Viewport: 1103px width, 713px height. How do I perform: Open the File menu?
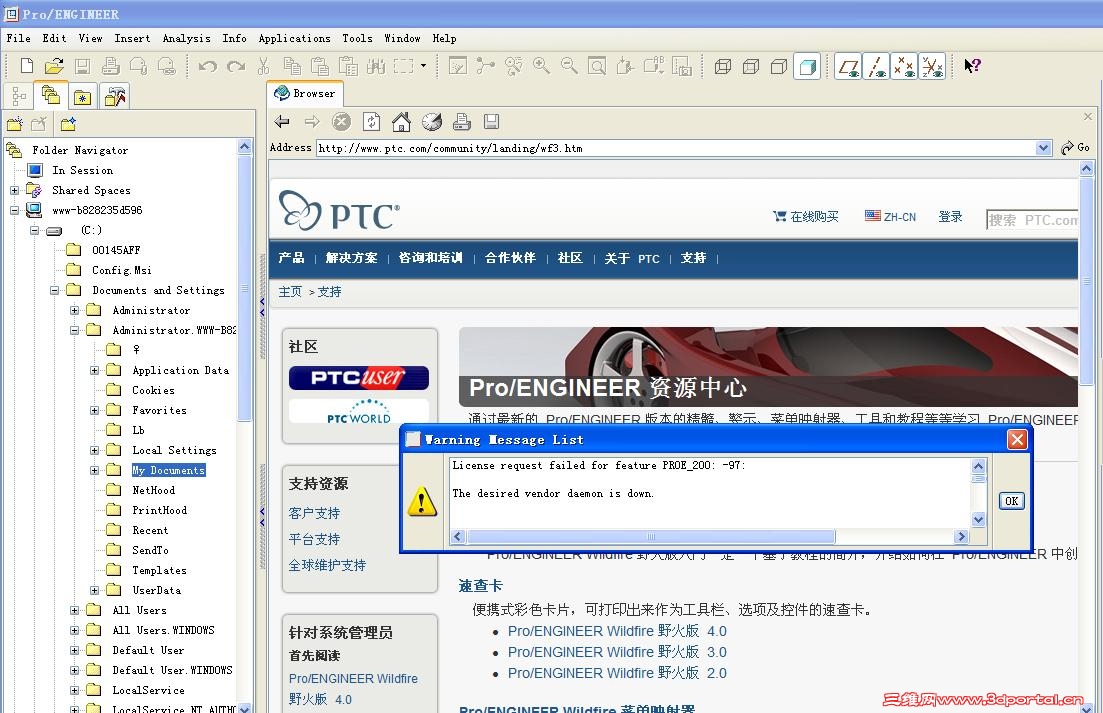coord(18,39)
